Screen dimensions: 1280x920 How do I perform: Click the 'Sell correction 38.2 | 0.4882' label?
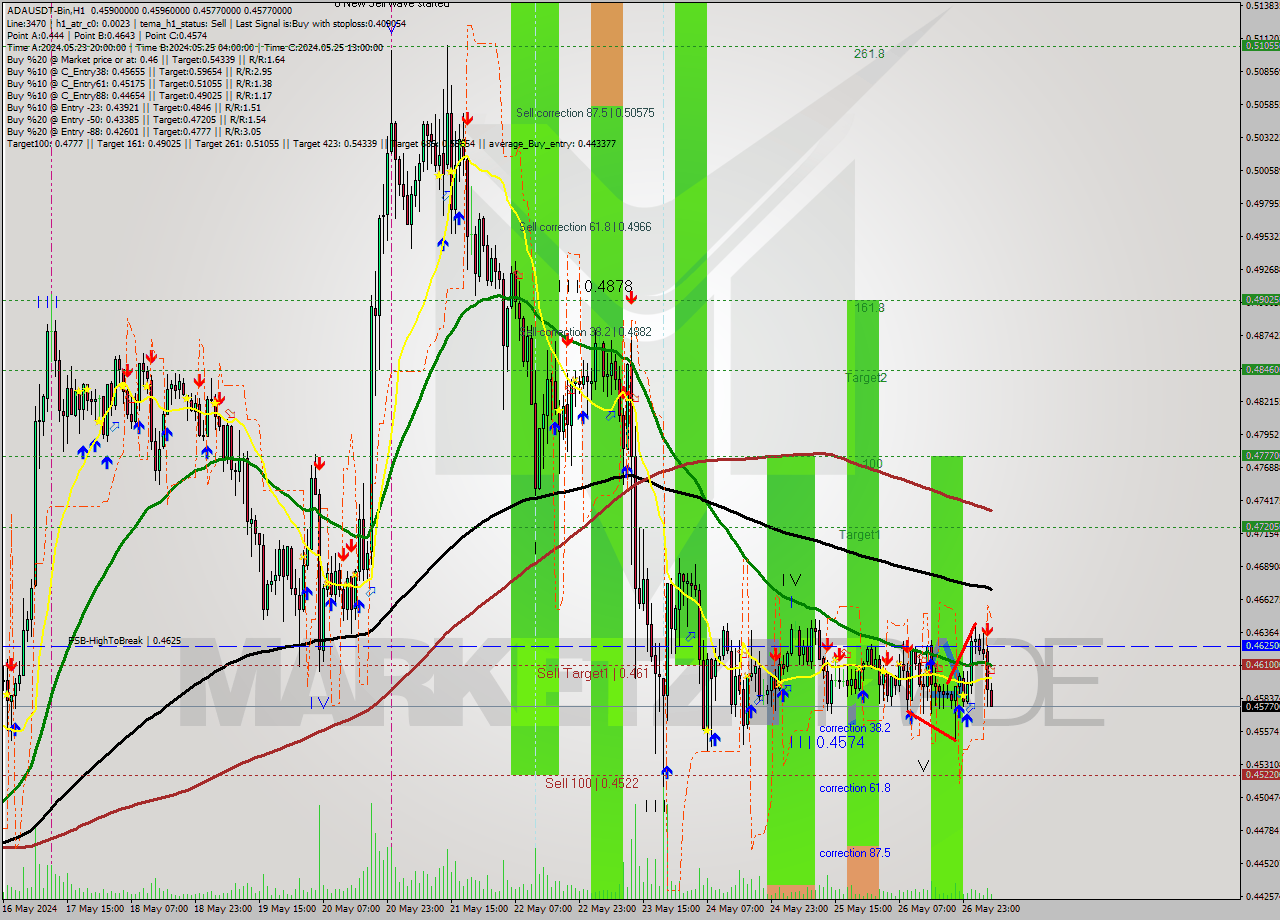[x=585, y=331]
